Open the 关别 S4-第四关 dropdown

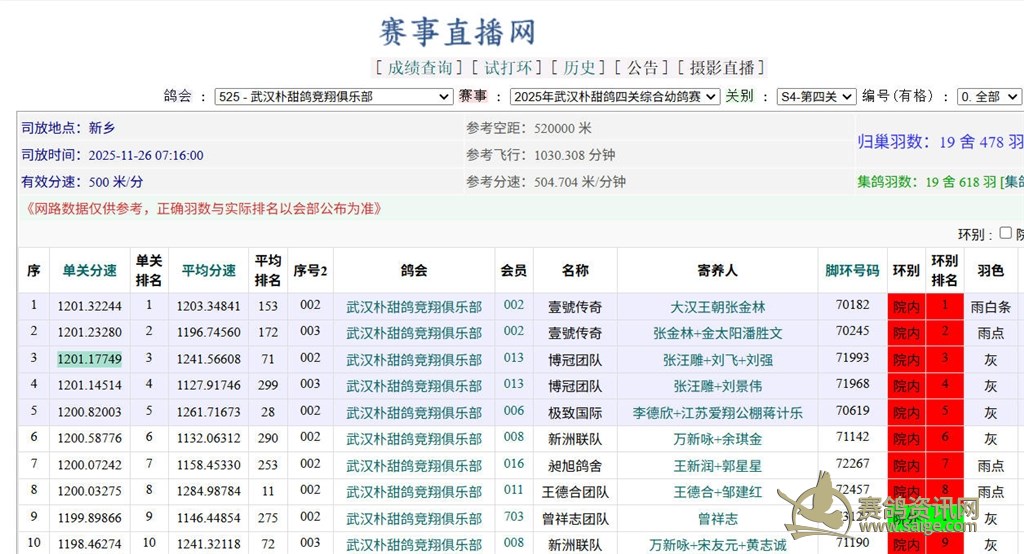pyautogui.click(x=817, y=97)
